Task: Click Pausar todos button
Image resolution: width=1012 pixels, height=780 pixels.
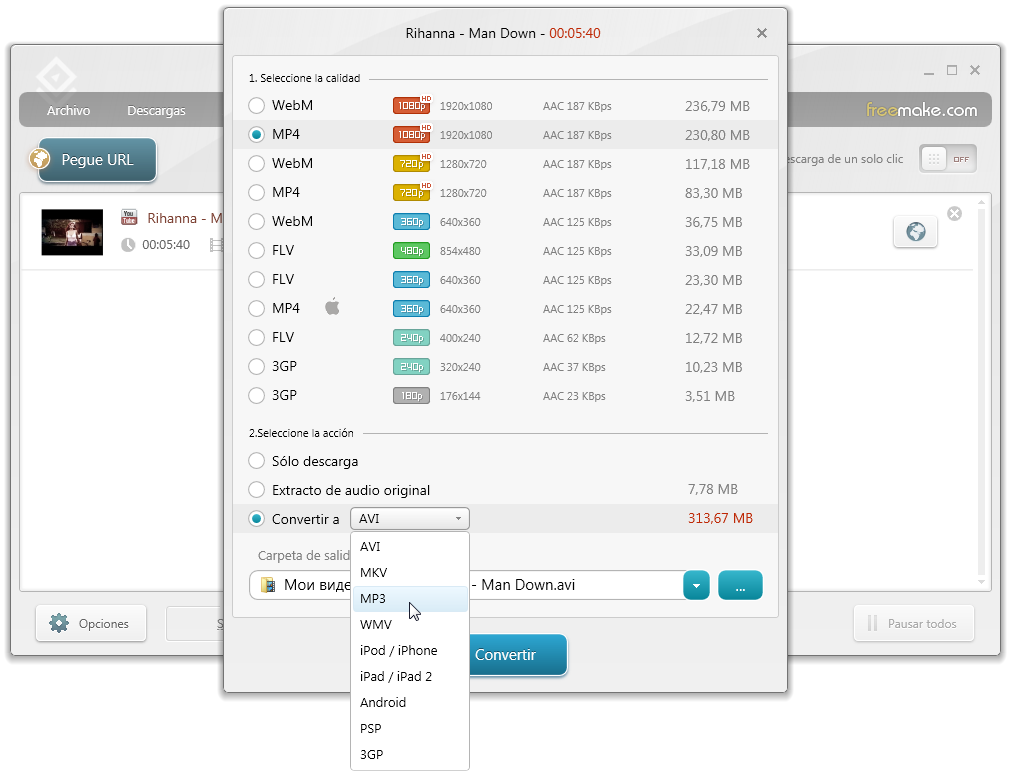Action: [x=913, y=623]
